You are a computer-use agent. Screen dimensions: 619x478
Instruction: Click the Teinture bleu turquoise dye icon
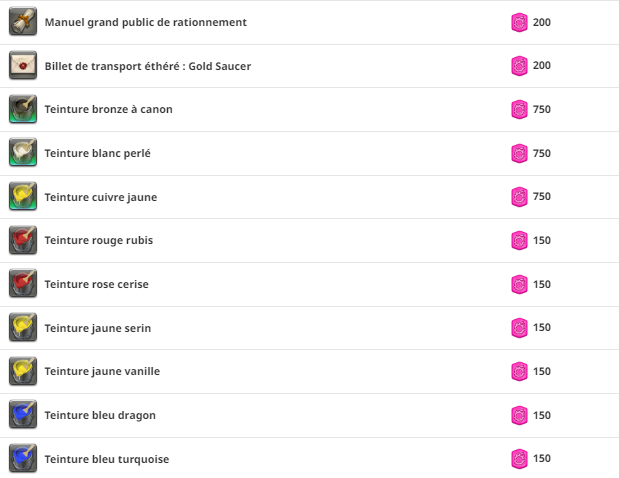pos(23,458)
